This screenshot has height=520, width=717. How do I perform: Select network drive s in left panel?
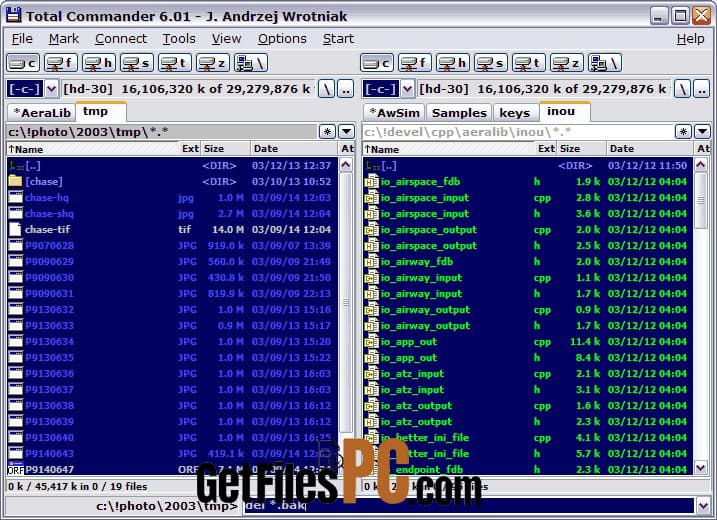(x=137, y=63)
